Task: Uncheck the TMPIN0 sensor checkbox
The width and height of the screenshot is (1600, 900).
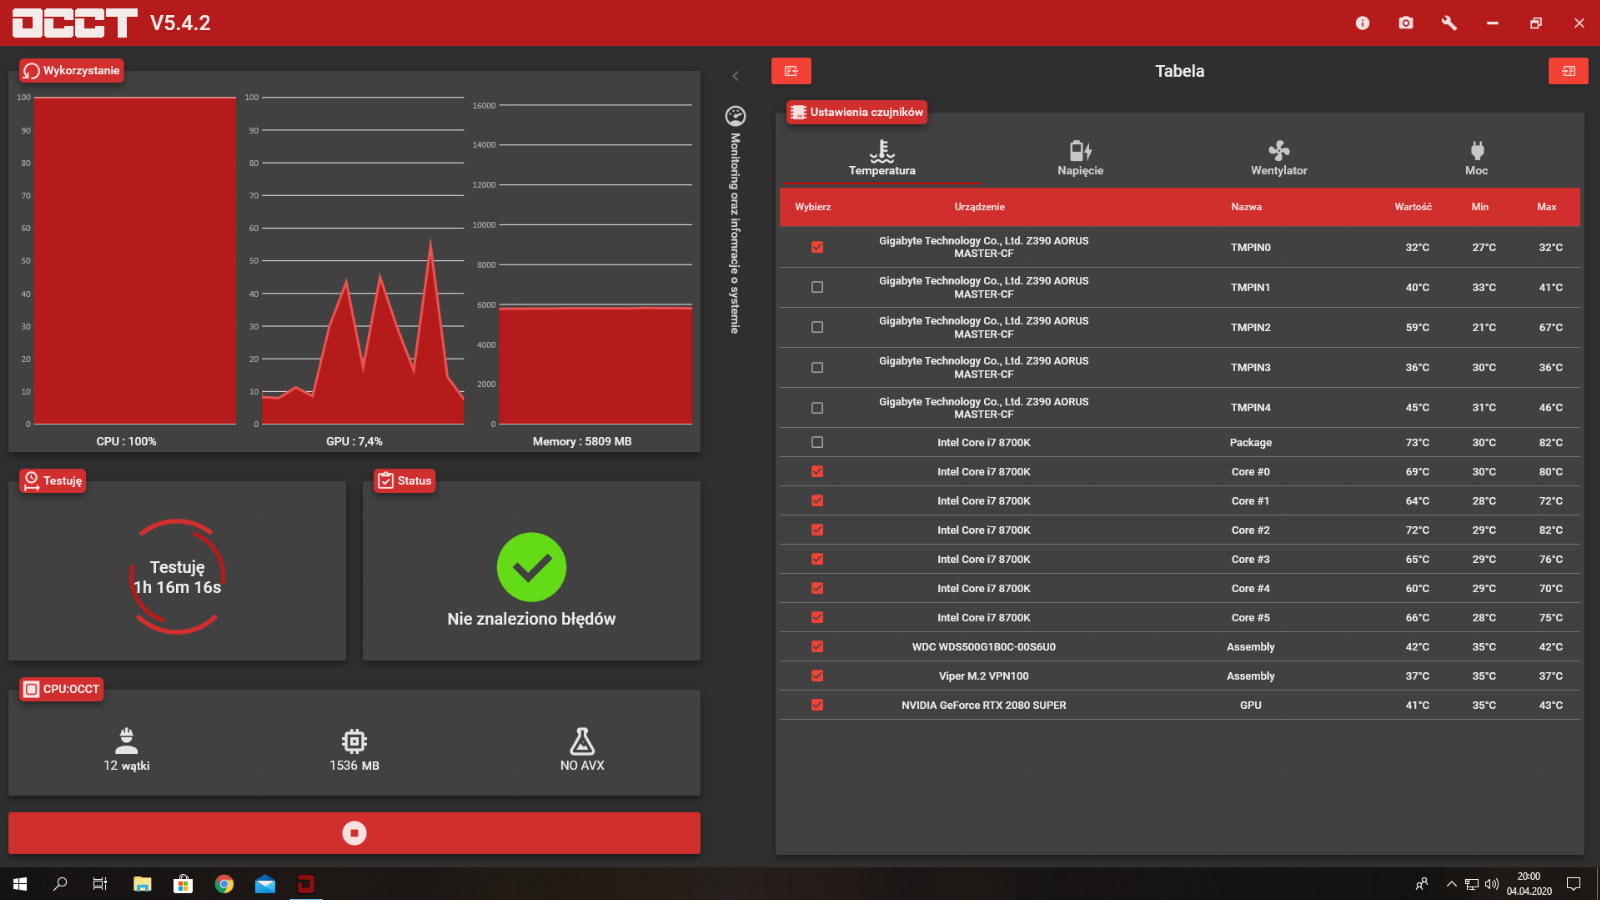Action: [817, 247]
